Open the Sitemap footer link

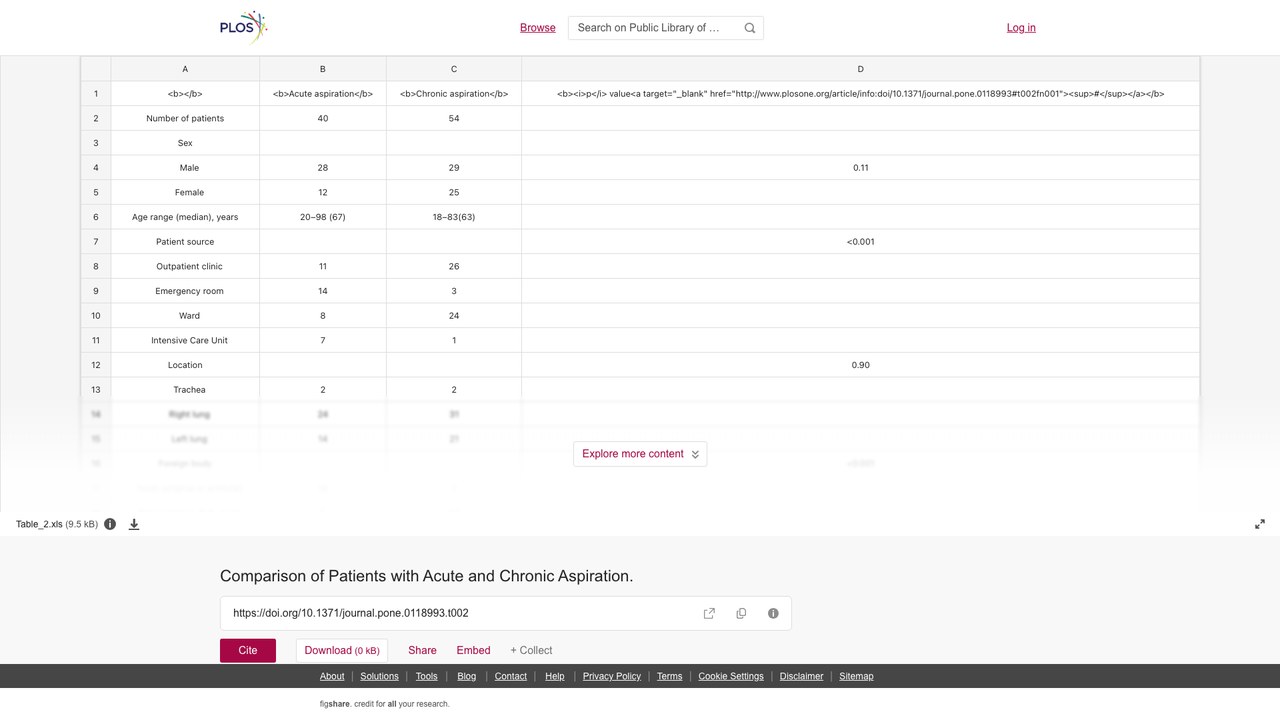tap(856, 676)
